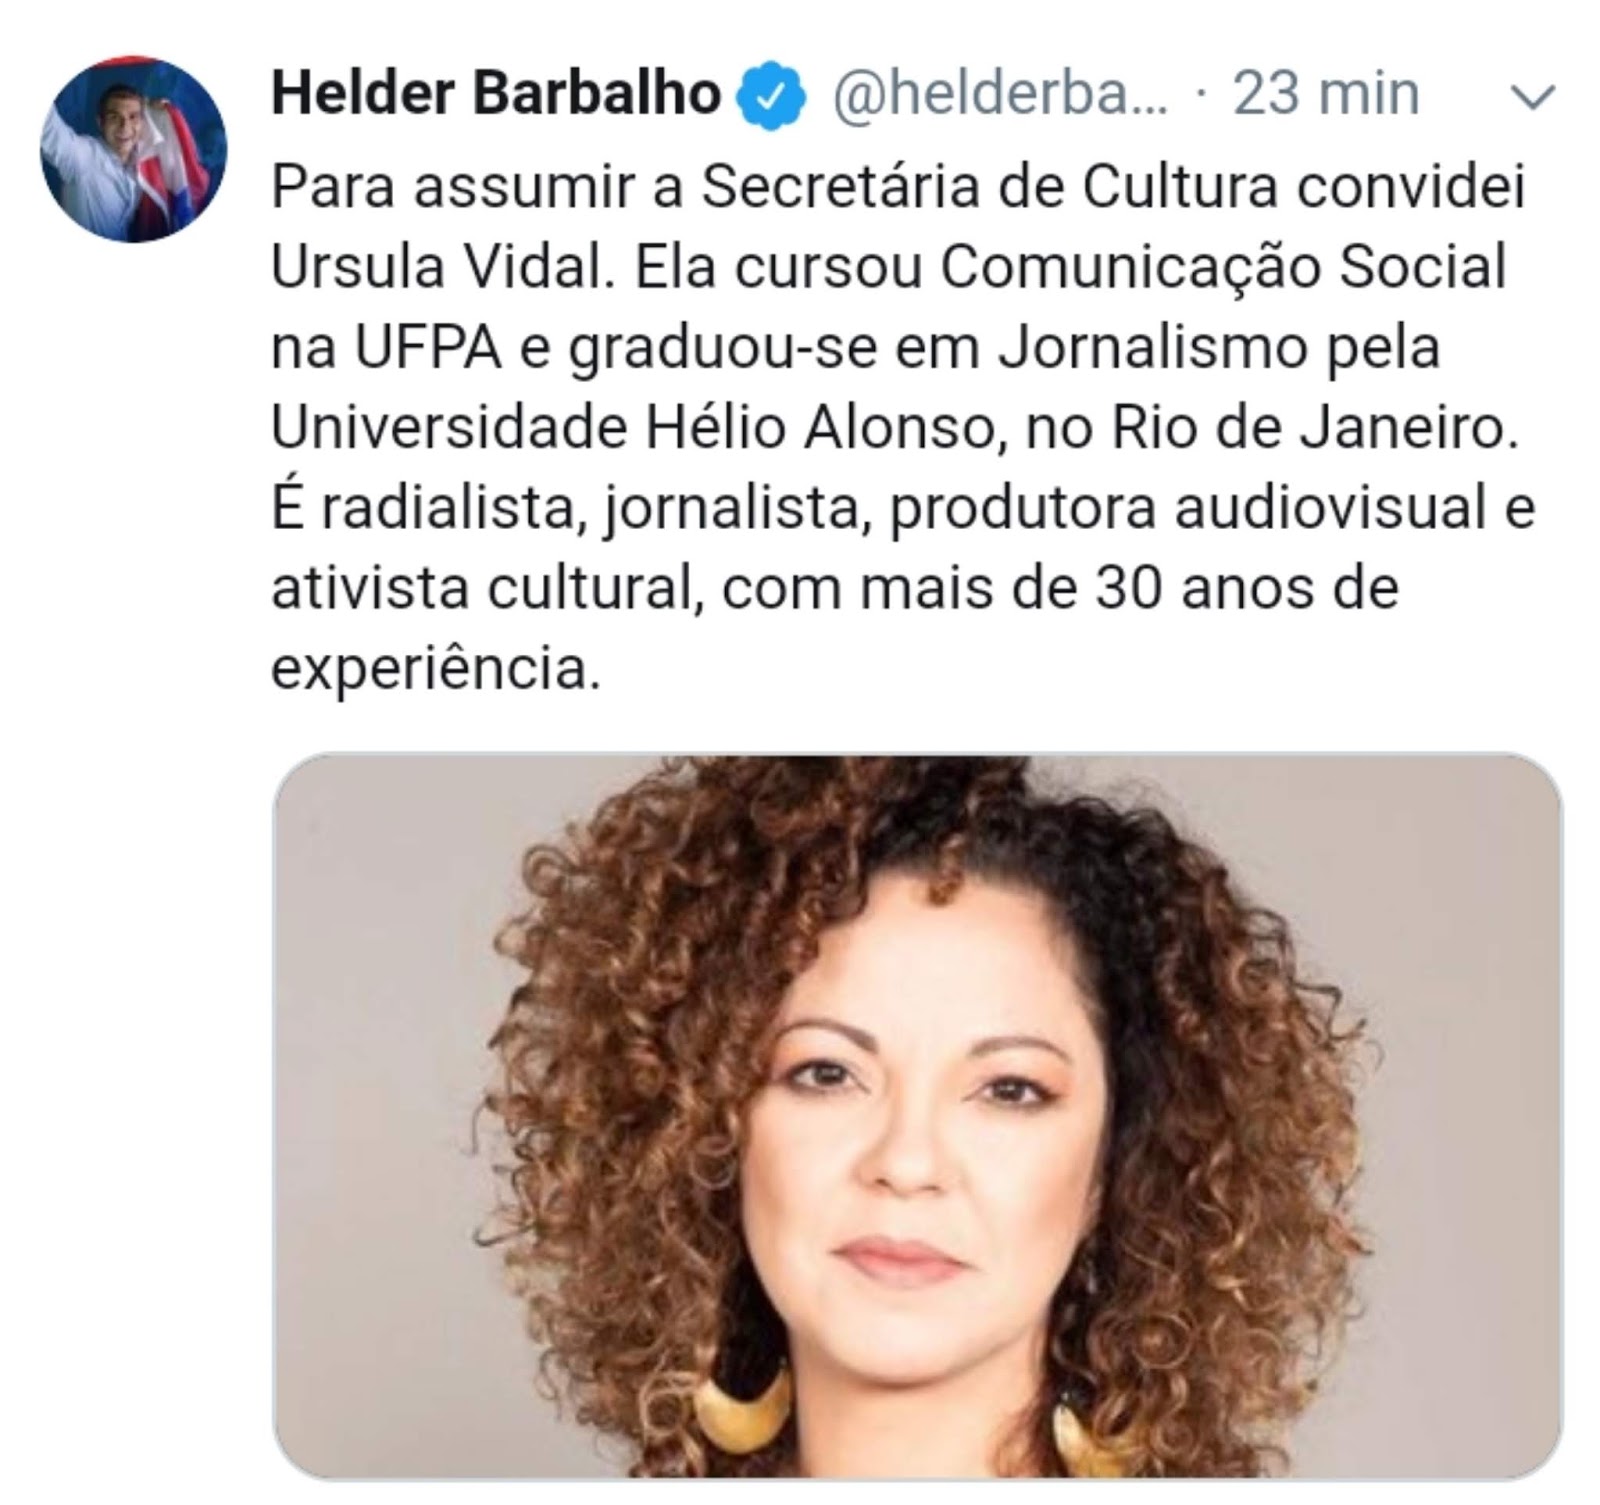1600x1505 pixels.
Task: Open the attached portrait photo
Action: (x=917, y=1115)
